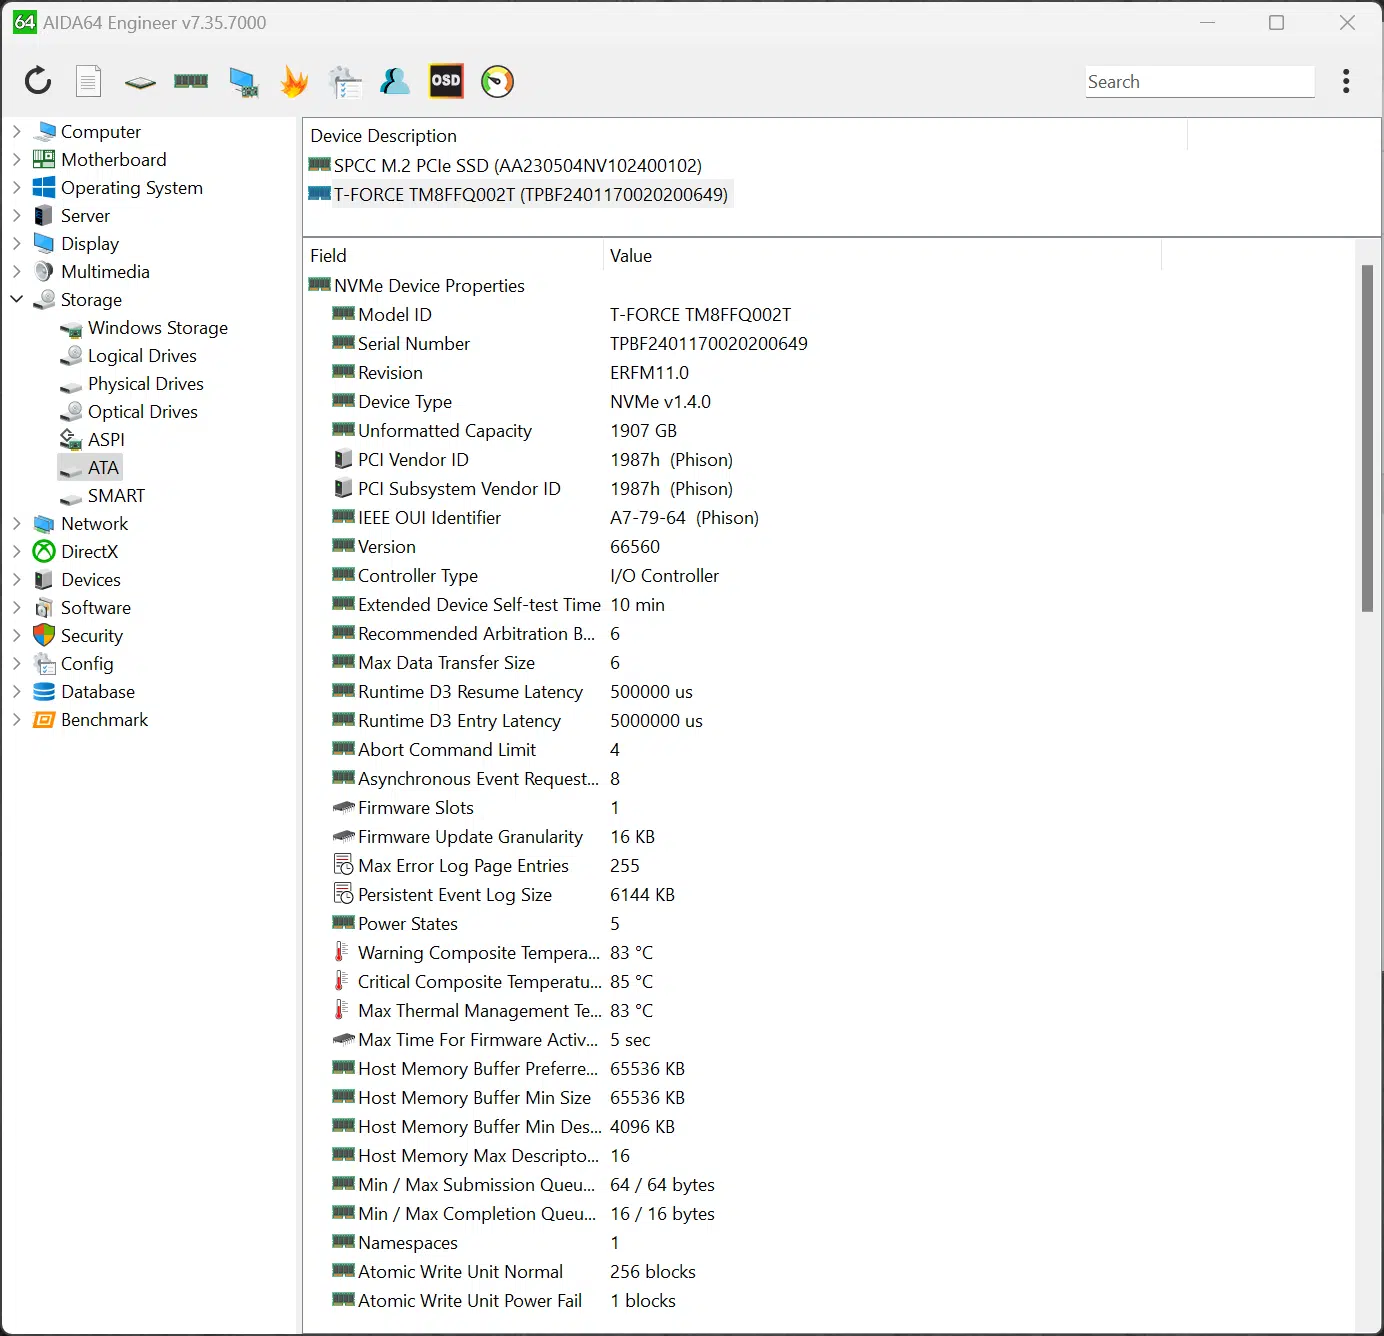
Task: Select the Computer icon in tree
Action: click(44, 131)
